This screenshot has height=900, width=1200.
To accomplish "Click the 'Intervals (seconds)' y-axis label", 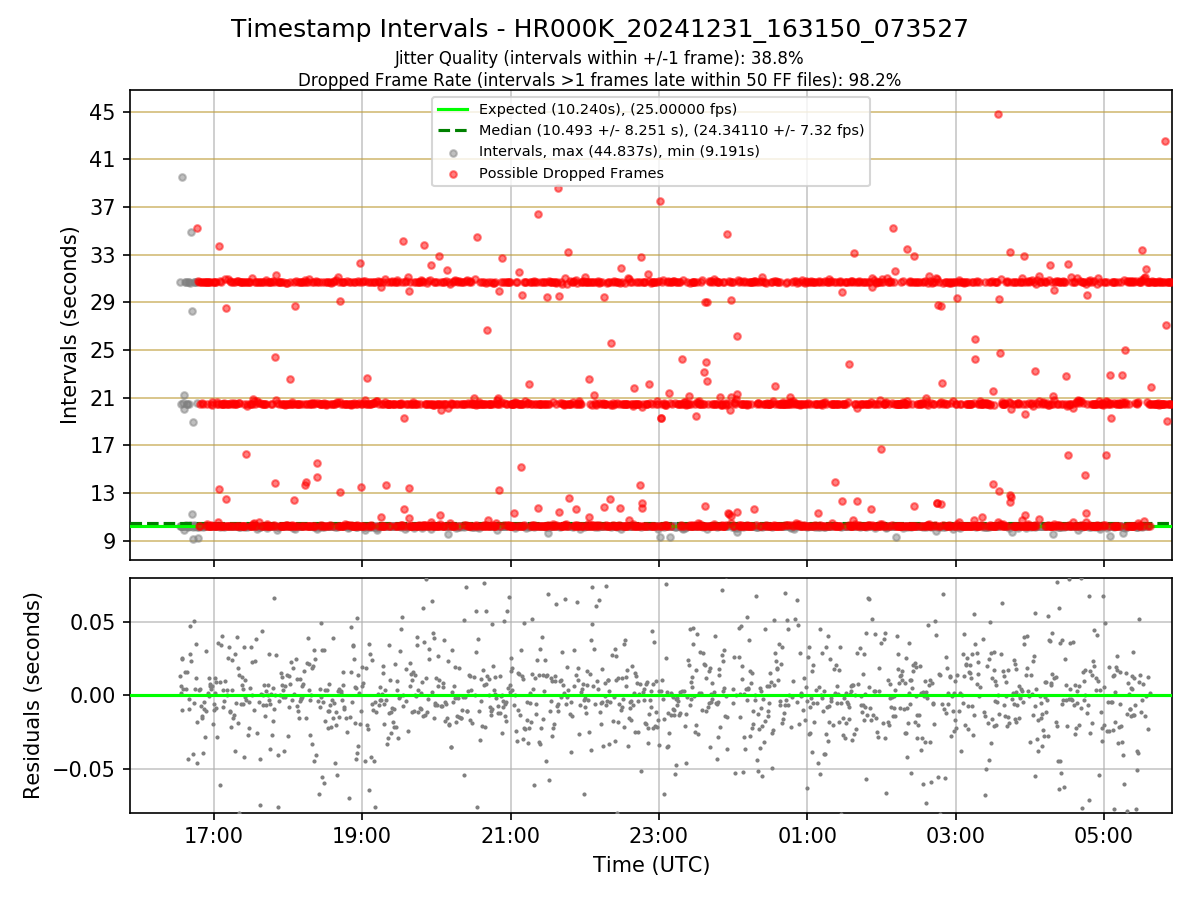I will [x=70, y=325].
